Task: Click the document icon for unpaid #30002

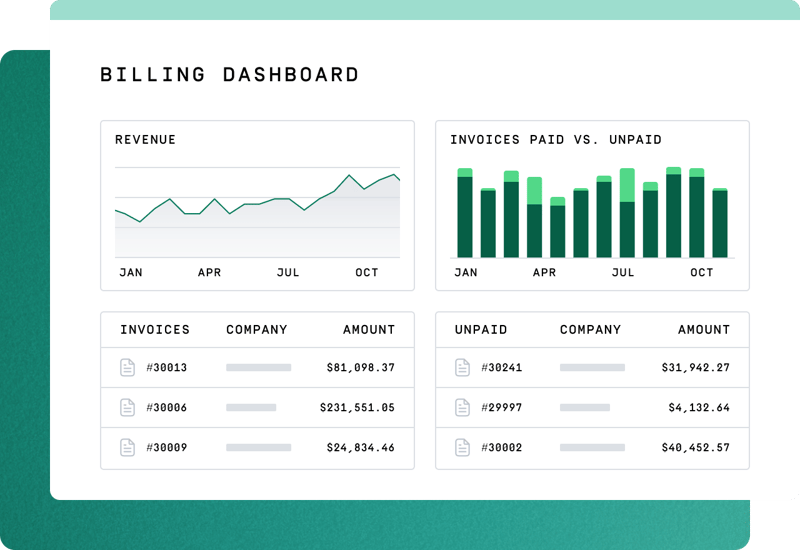Action: (462, 447)
